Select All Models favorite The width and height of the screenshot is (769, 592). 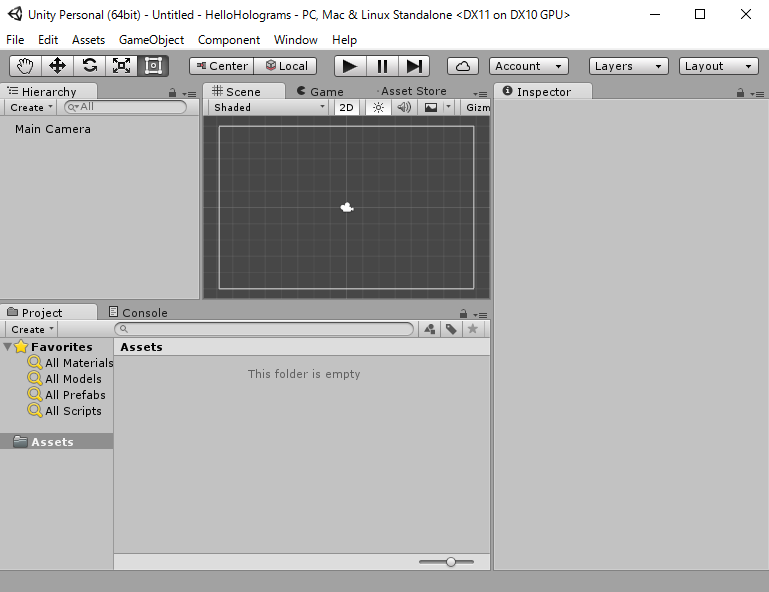click(x=64, y=379)
